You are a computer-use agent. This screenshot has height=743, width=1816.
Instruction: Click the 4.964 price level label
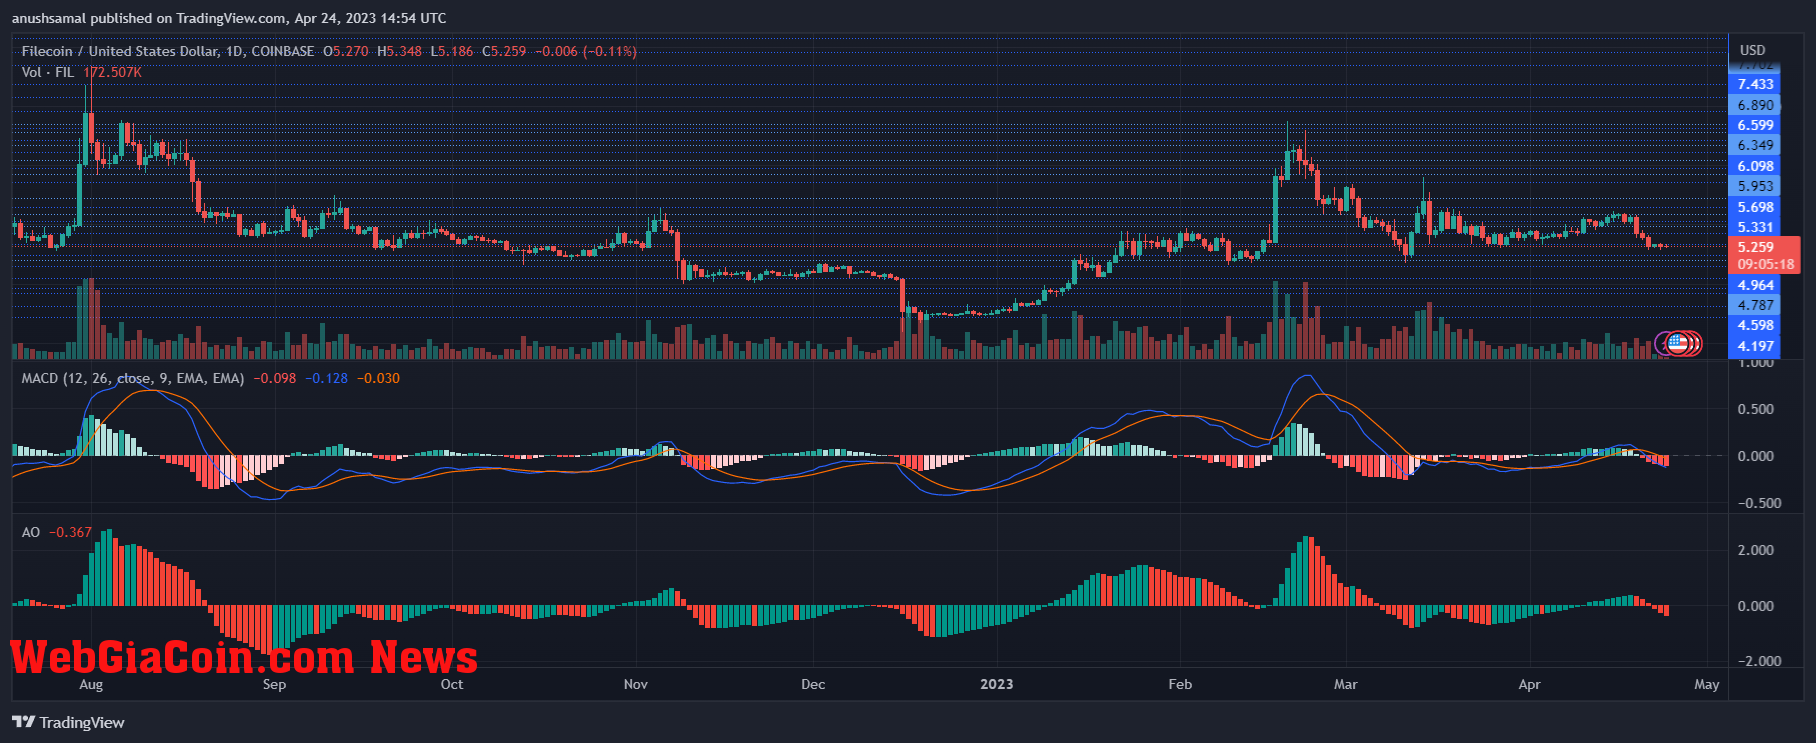[x=1755, y=285]
